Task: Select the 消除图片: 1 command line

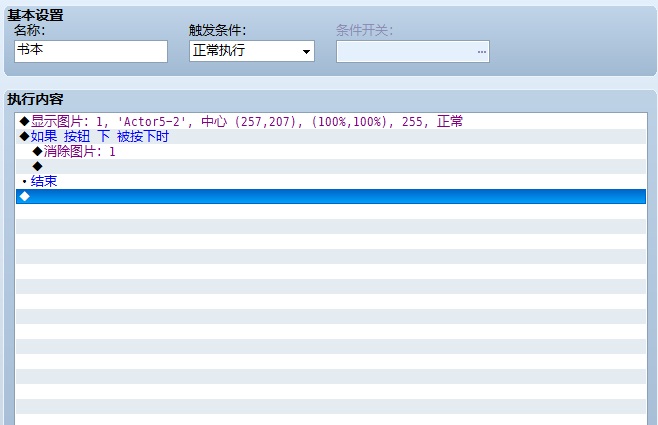Action: point(331,151)
